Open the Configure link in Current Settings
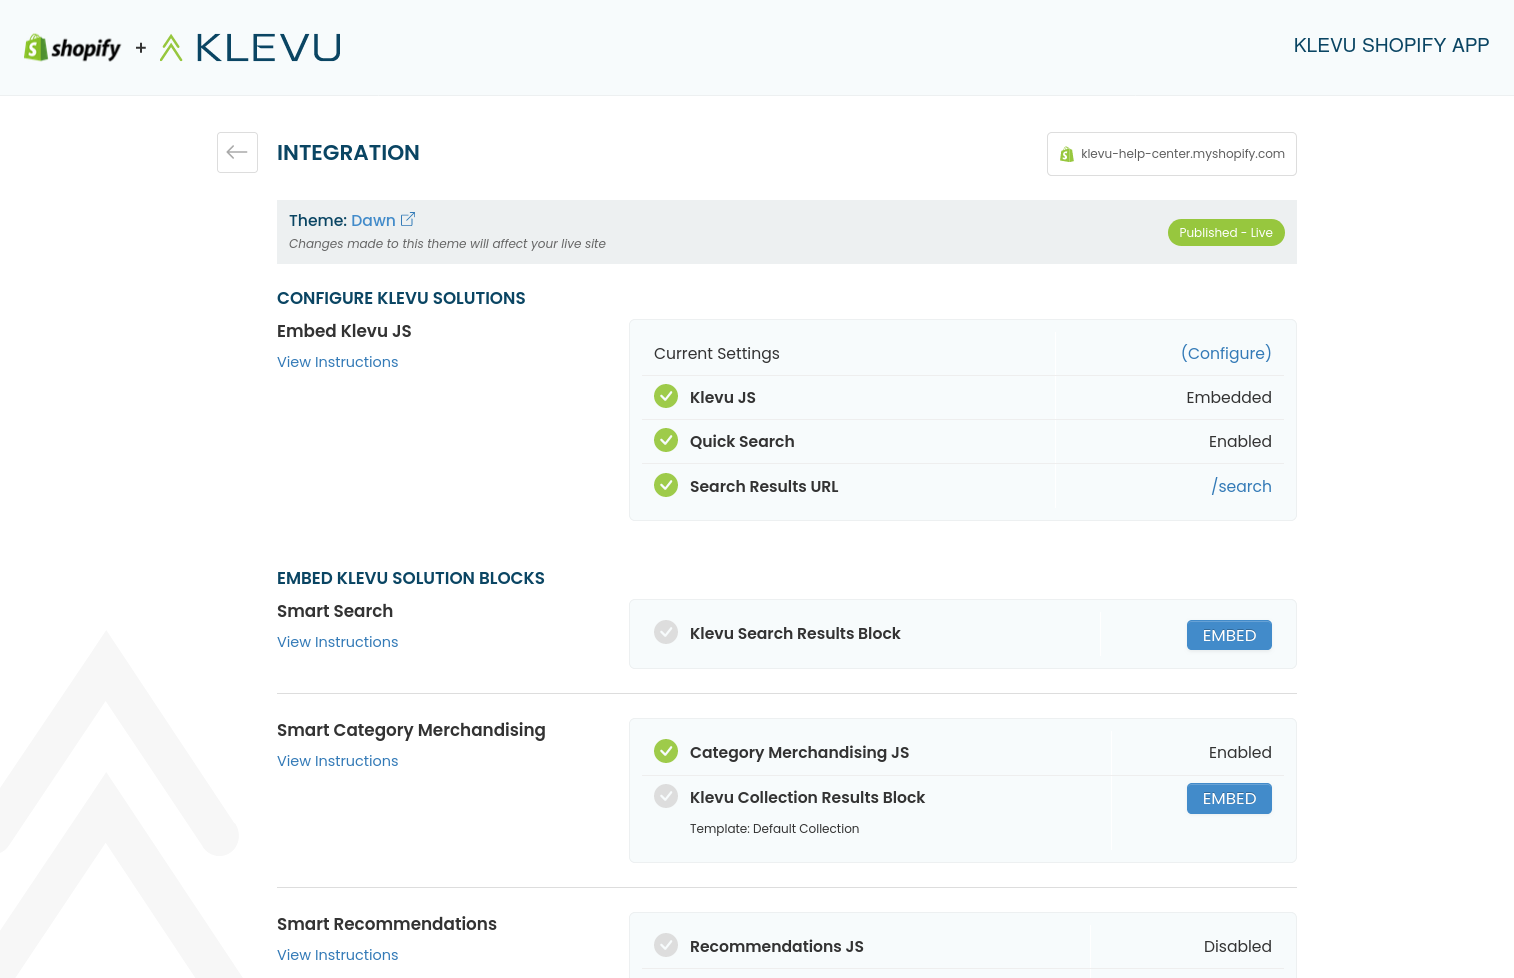1514x978 pixels. pos(1226,353)
